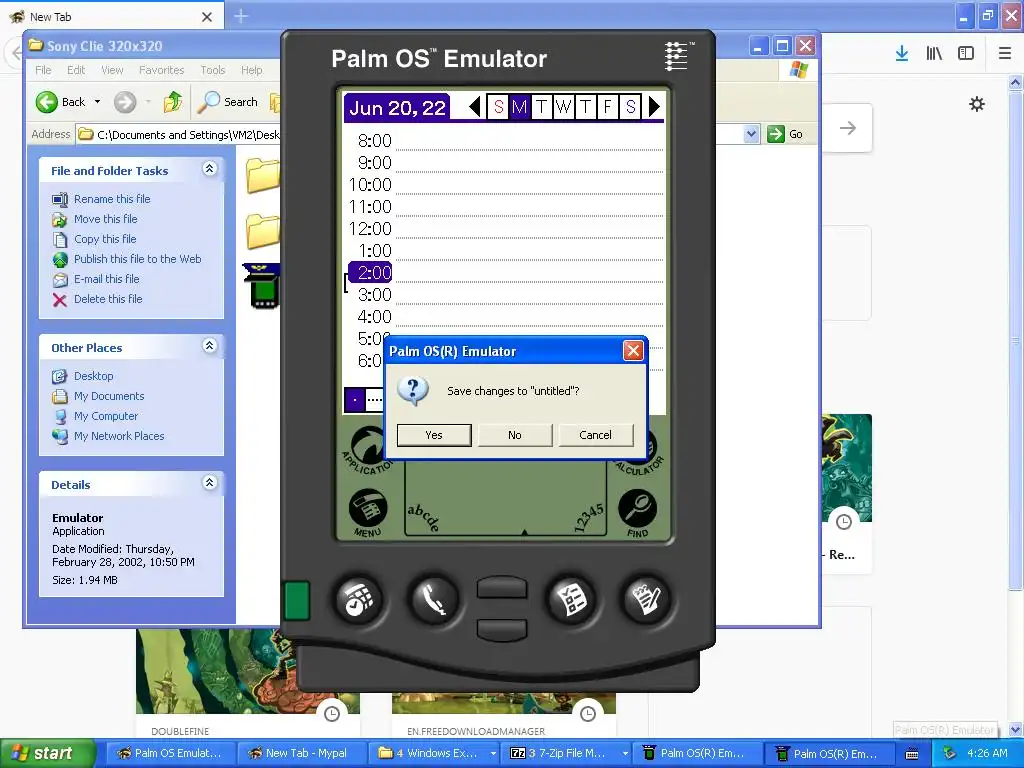
Task: Open Back button history dropdown arrow
Action: pyautogui.click(x=97, y=102)
